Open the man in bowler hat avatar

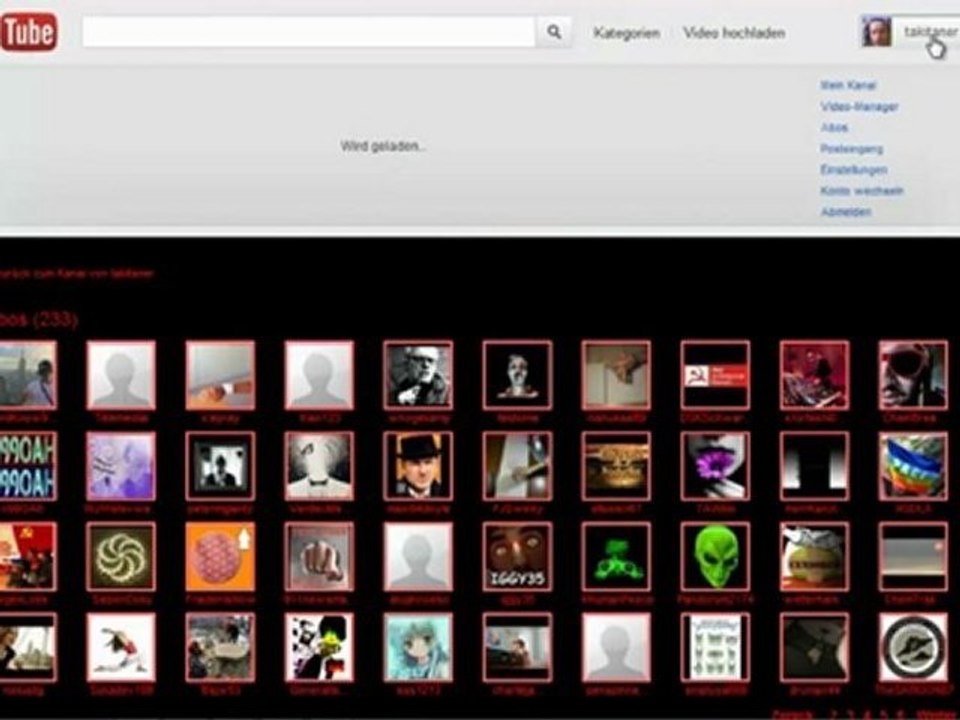click(418, 466)
